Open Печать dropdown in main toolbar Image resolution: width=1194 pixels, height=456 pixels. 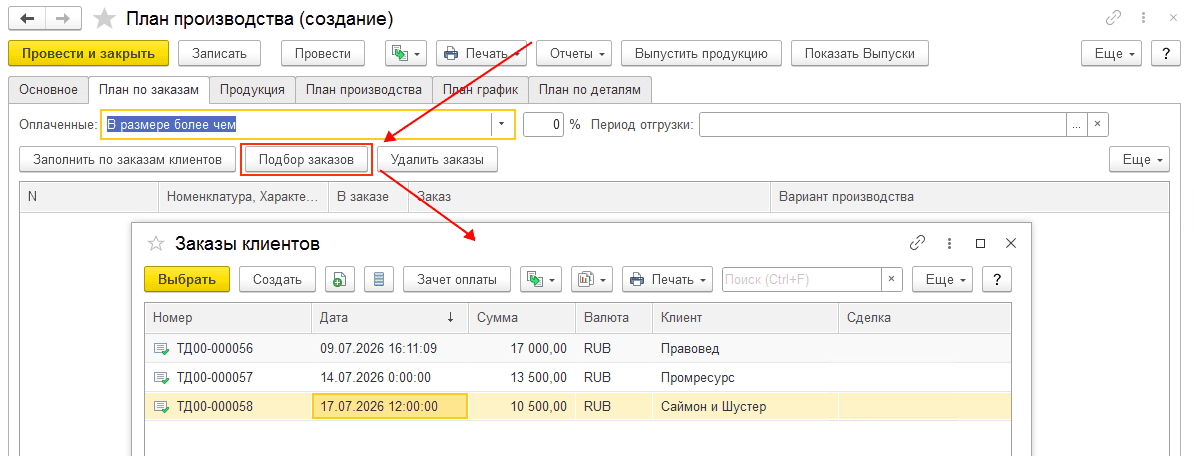point(481,54)
